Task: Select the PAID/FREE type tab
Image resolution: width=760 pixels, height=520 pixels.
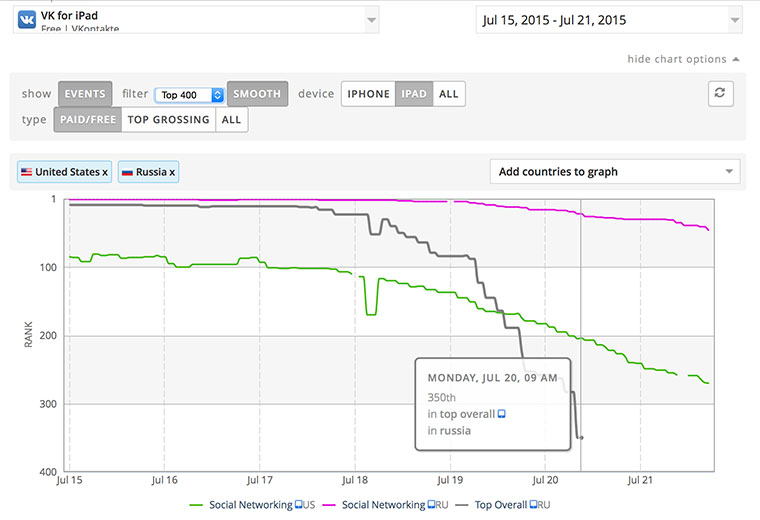Action: coord(86,120)
